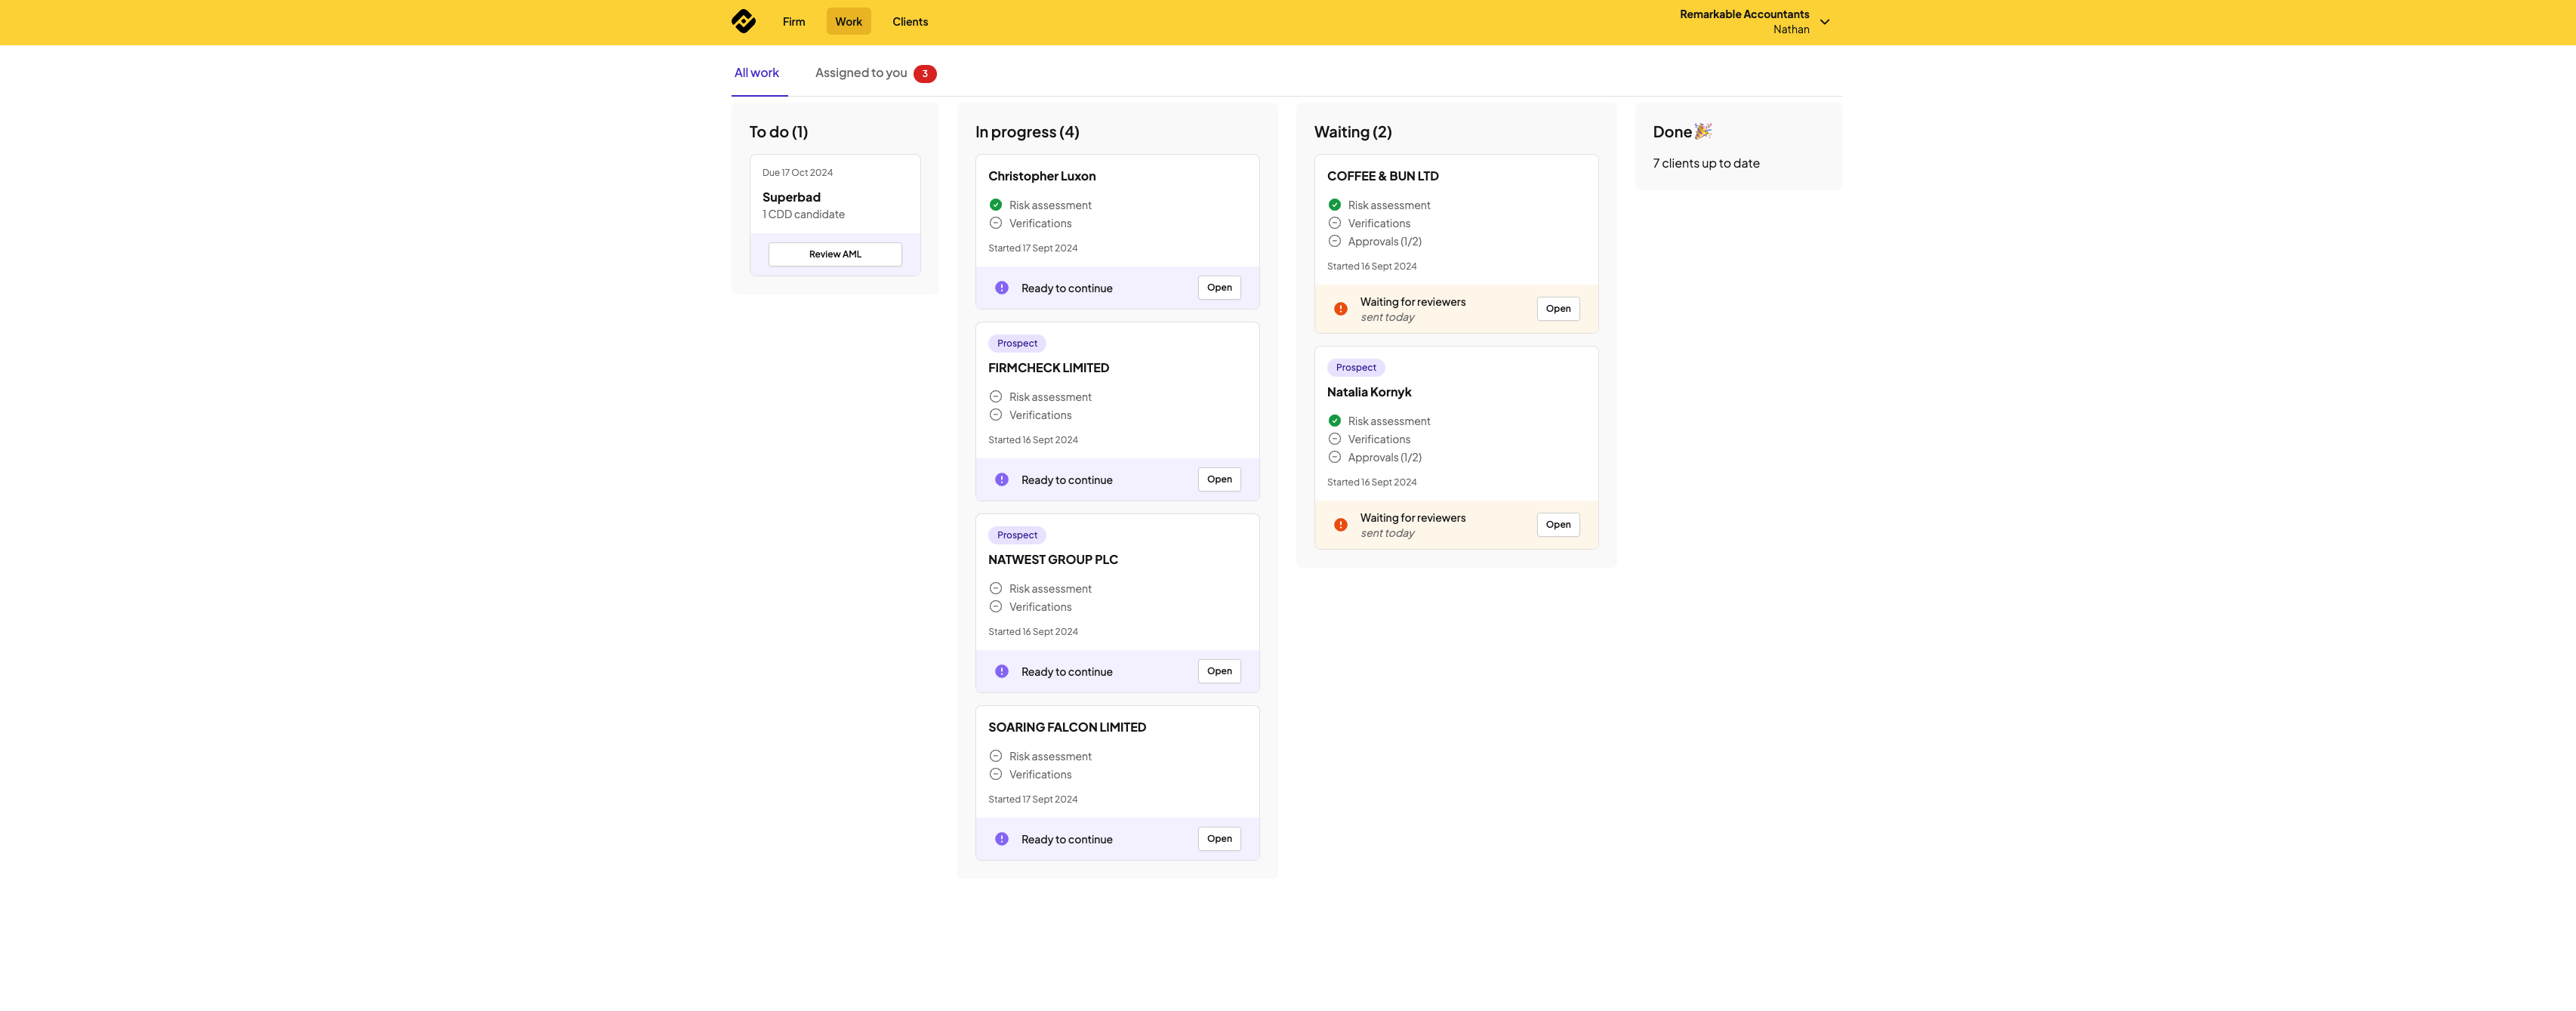Screen dimensions: 2576x1011
Task: Click orange warning icon on COFFEE & BUN card
Action: point(1340,309)
